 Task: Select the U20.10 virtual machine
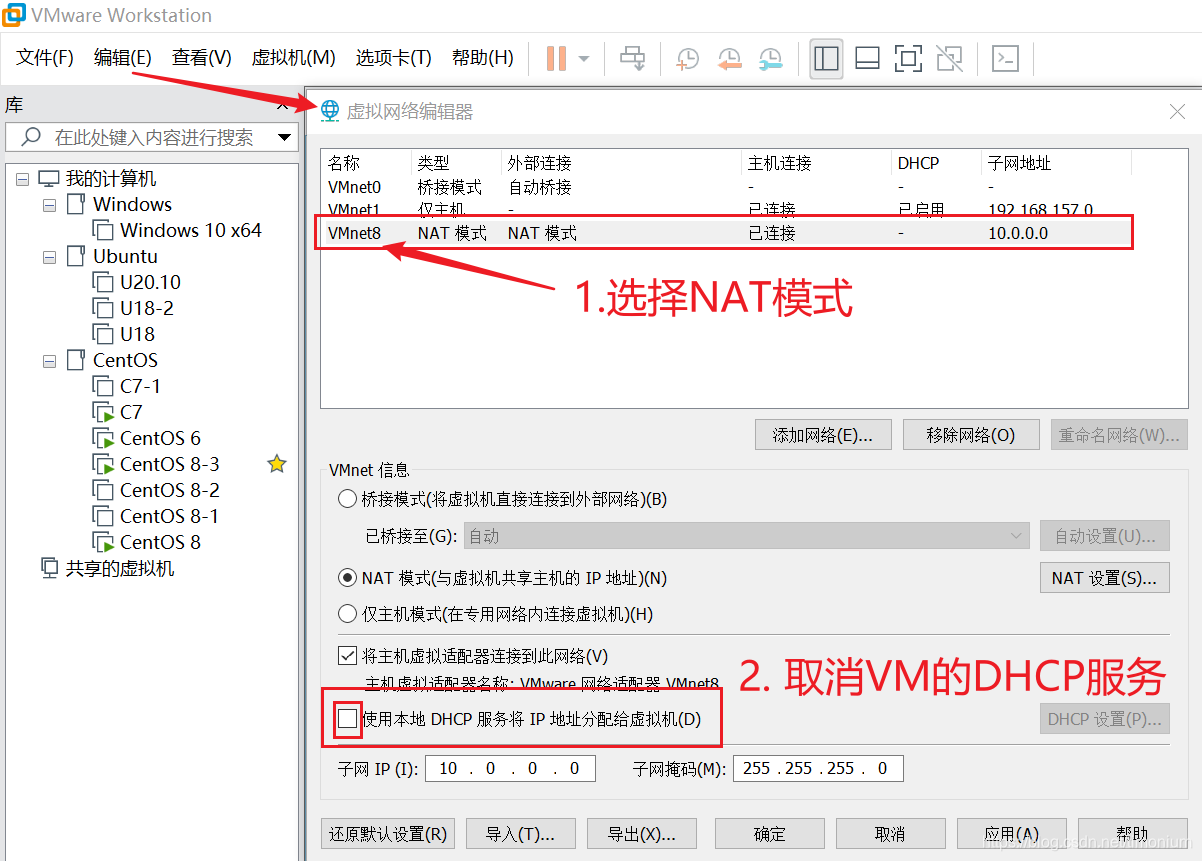pyautogui.click(x=137, y=282)
